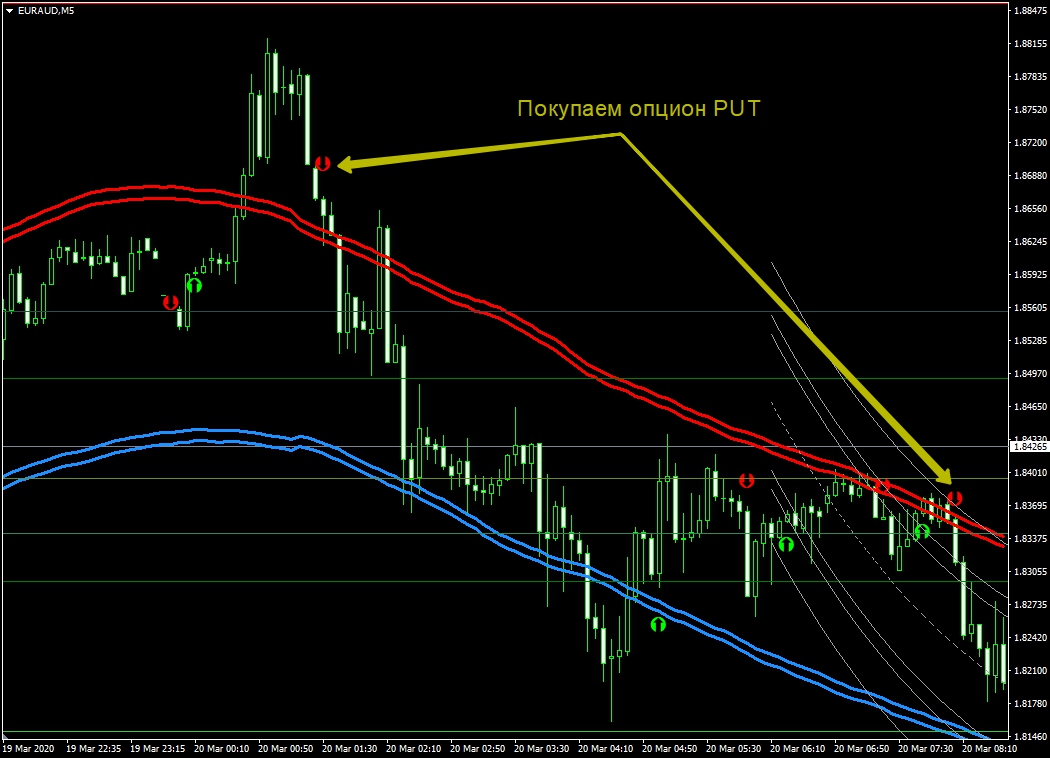Click the 1.88475 price on the scale
This screenshot has height=758, width=1050.
click(1029, 11)
